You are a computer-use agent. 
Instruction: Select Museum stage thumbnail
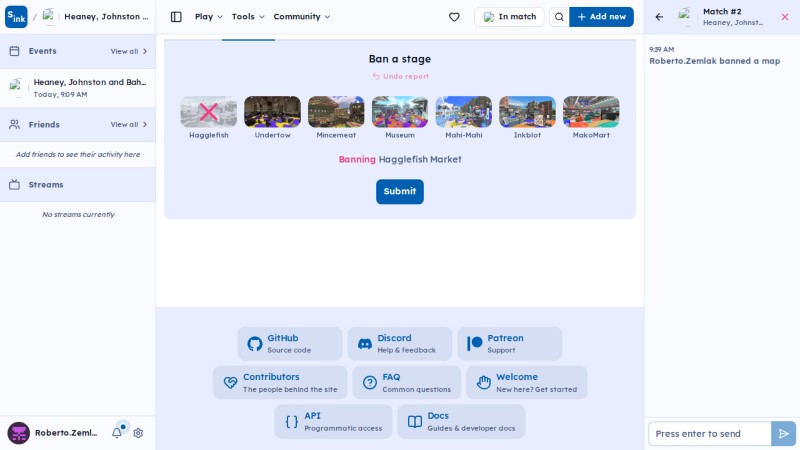[400, 112]
